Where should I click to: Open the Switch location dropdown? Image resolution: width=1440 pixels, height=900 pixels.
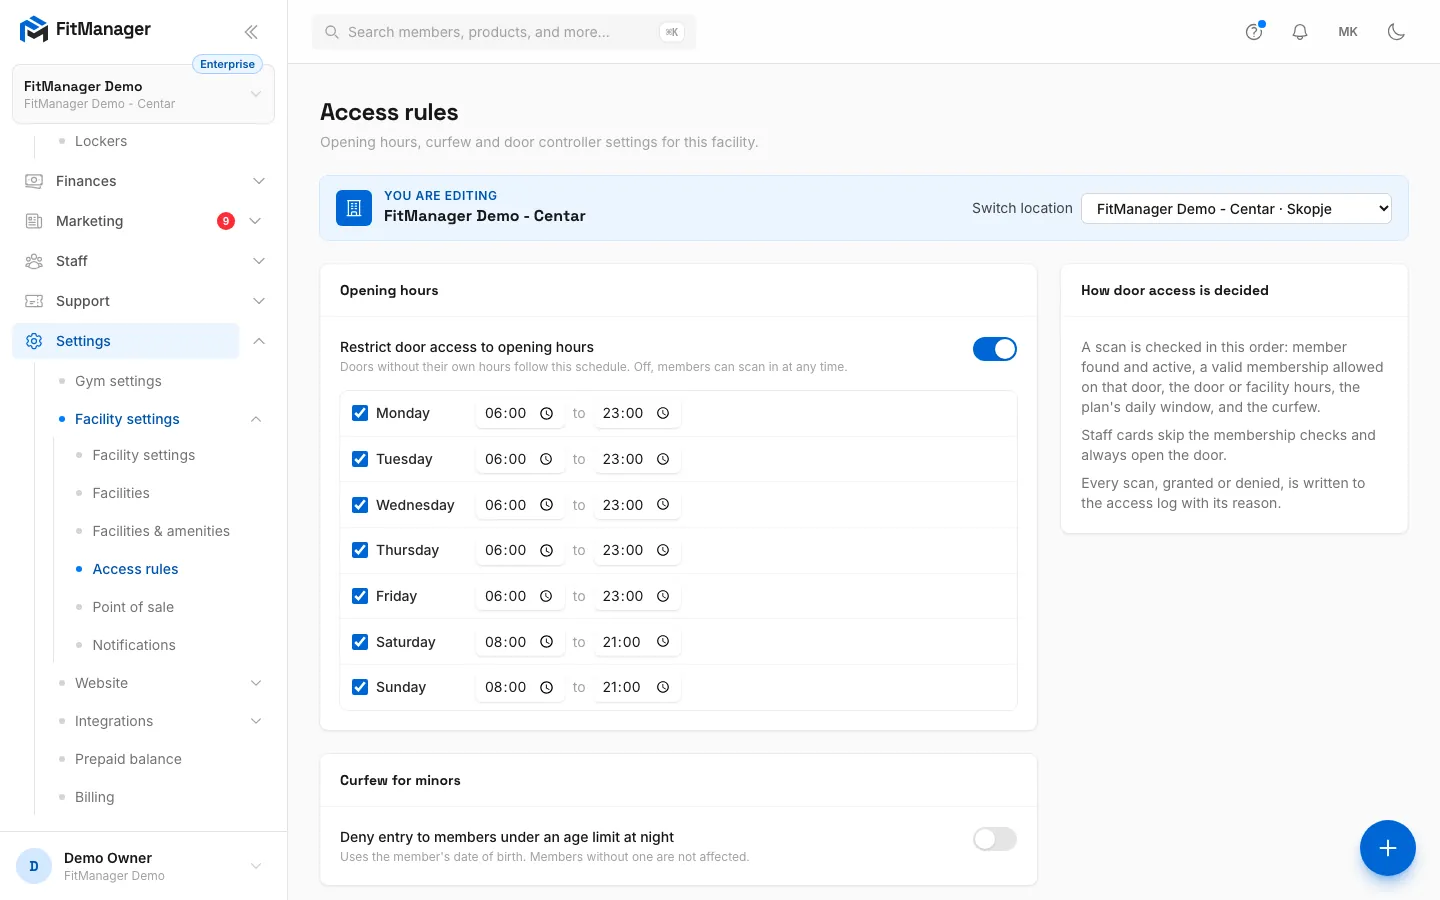[x=1236, y=208]
